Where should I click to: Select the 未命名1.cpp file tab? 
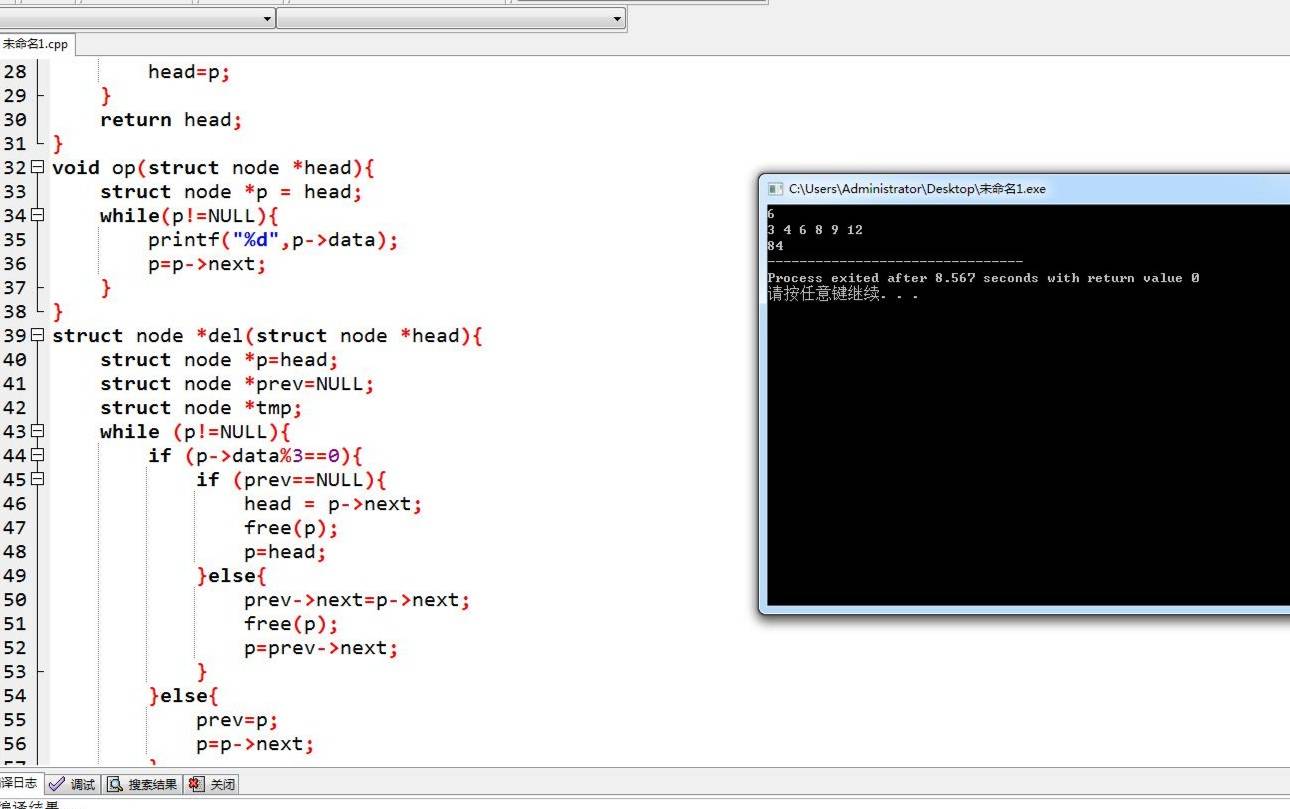[36, 44]
